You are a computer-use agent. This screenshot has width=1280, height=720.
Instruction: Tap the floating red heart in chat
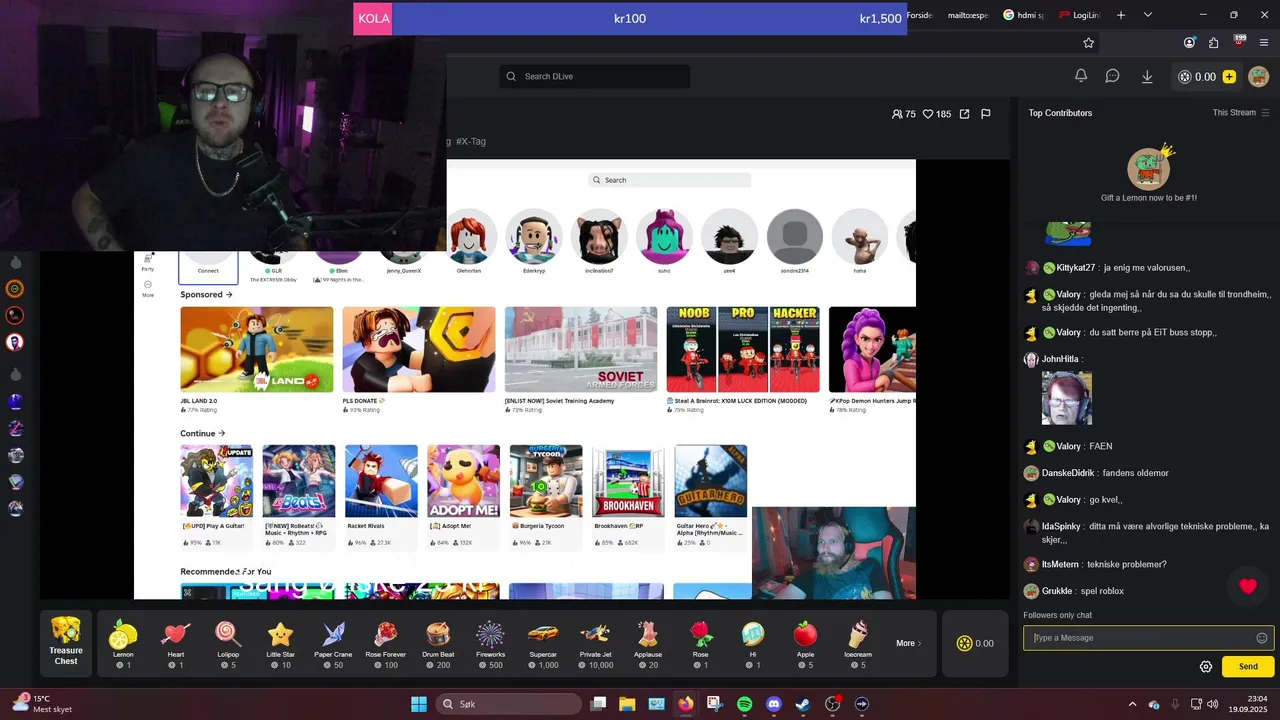[x=1247, y=587]
